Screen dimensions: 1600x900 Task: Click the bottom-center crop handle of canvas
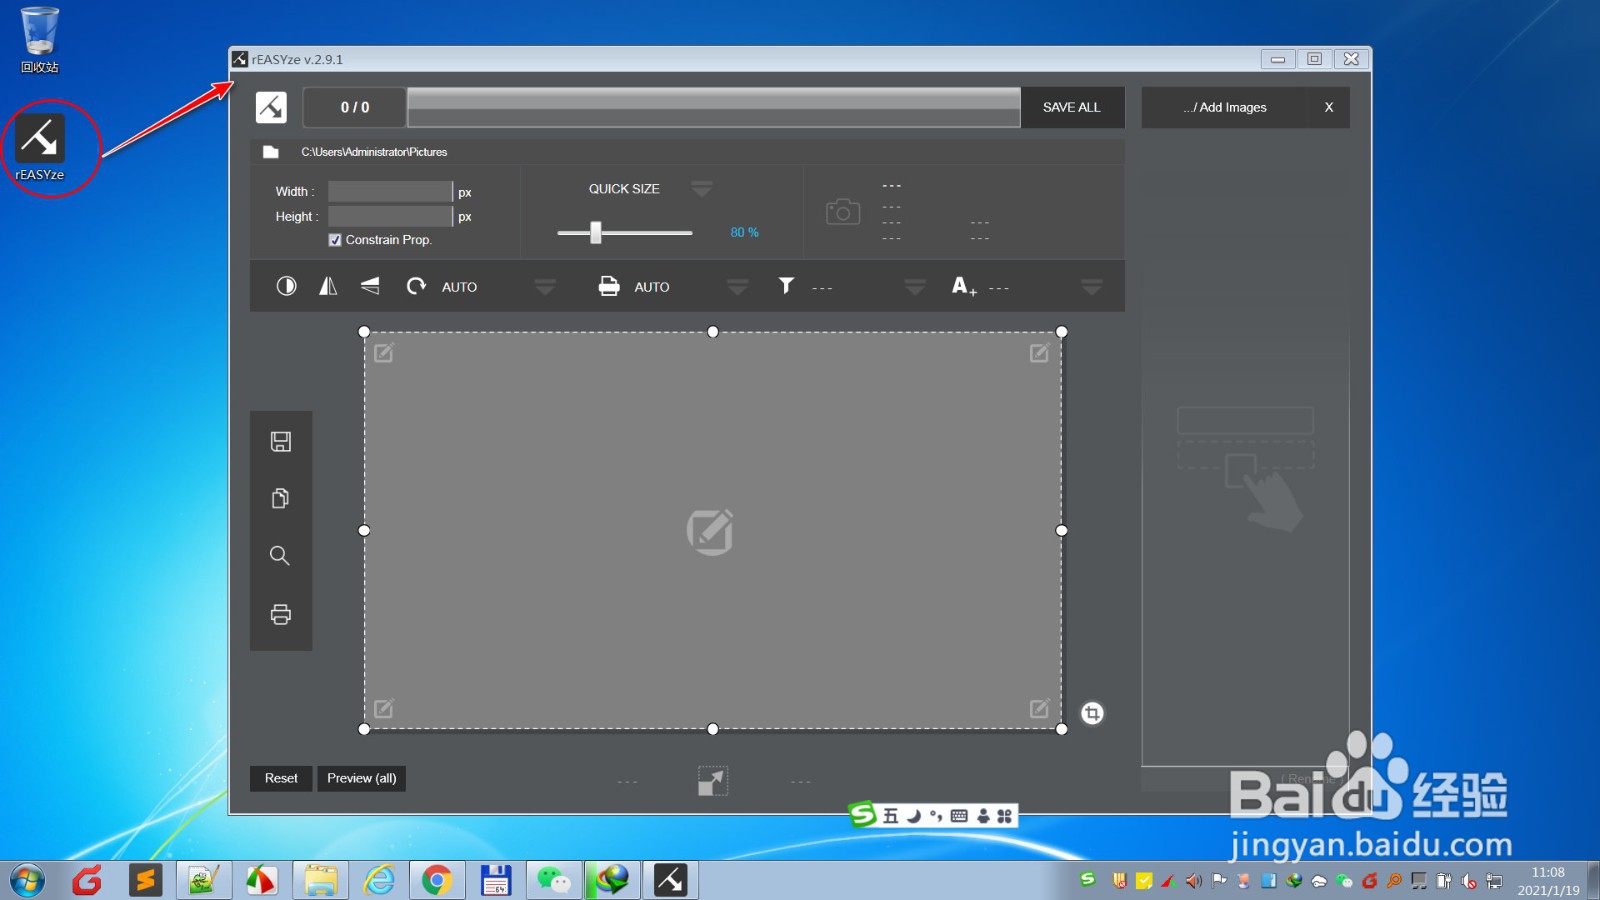coord(713,729)
